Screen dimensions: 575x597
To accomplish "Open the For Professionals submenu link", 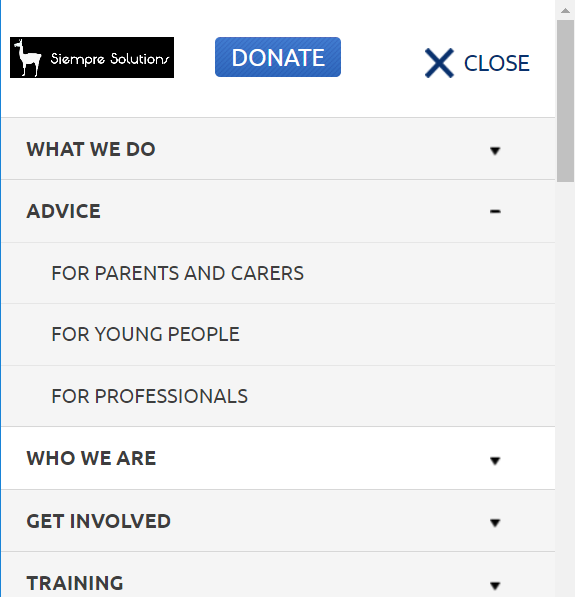I will (x=150, y=396).
